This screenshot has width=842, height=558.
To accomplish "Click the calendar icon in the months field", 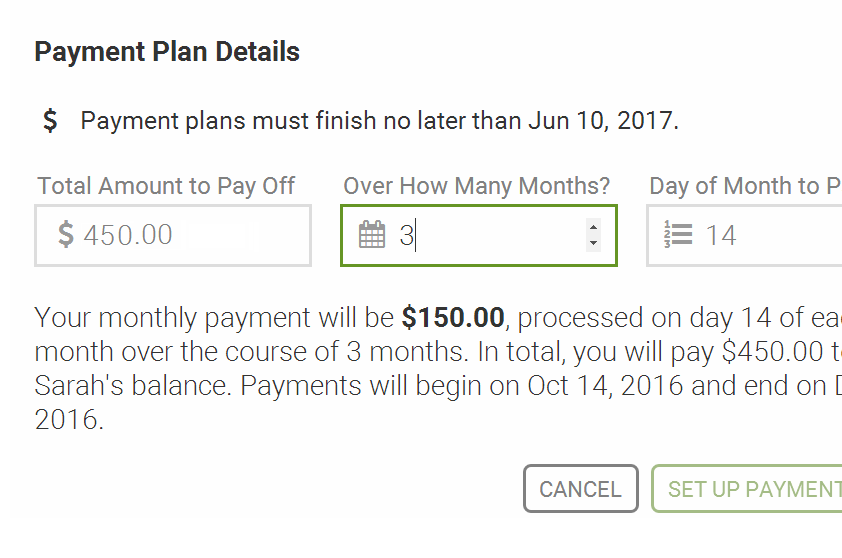I will point(372,235).
